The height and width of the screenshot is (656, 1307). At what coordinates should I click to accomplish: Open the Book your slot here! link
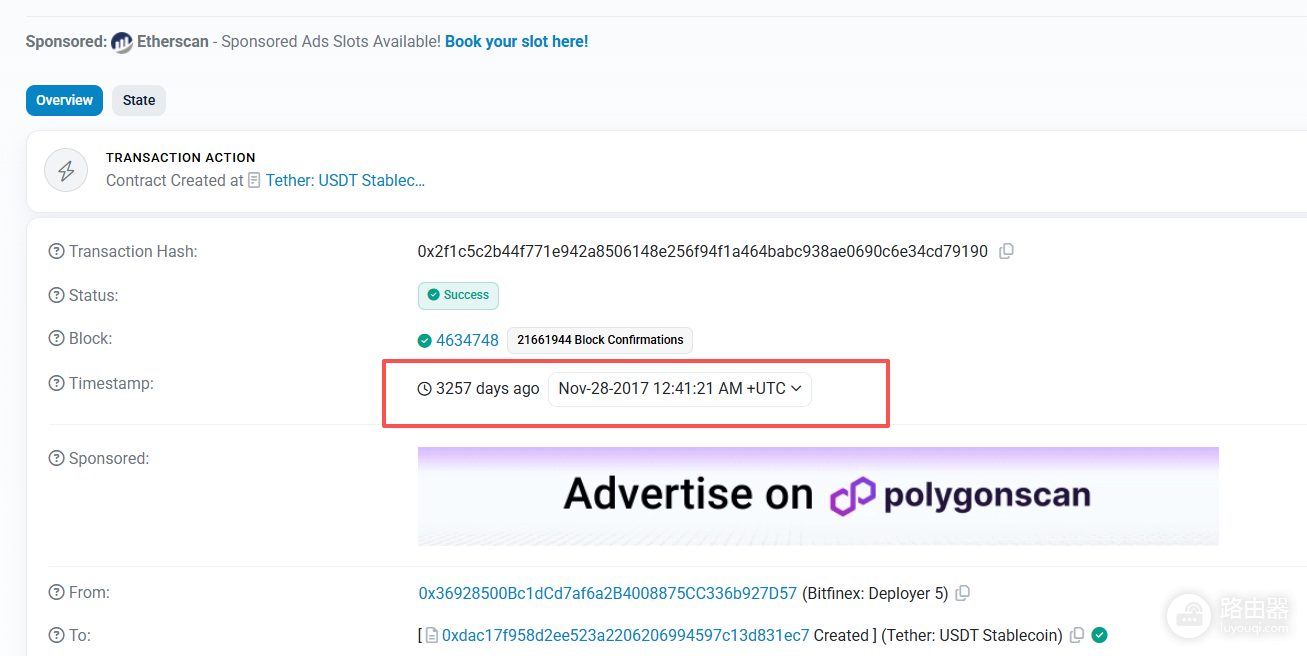click(517, 42)
